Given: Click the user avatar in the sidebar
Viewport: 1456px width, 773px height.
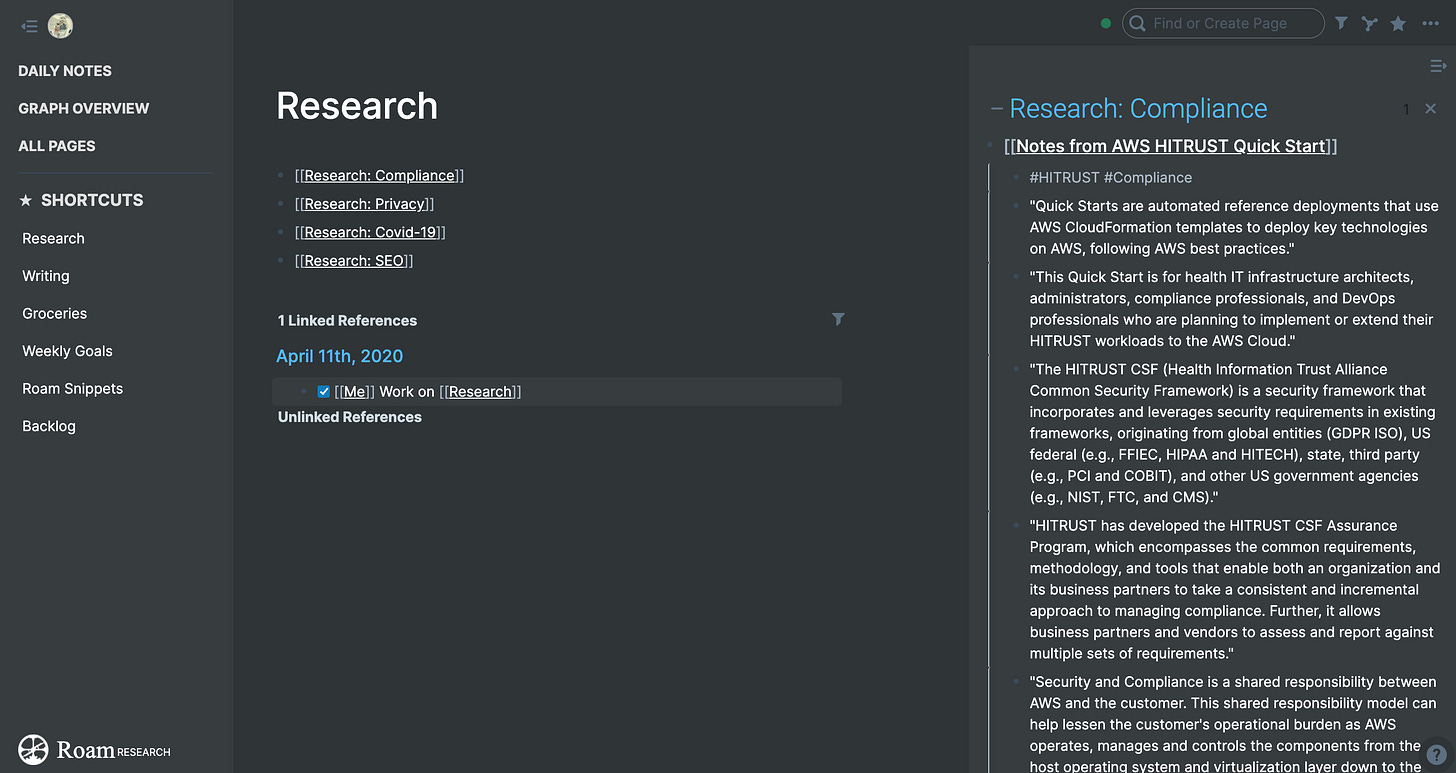Looking at the screenshot, I should point(60,27).
